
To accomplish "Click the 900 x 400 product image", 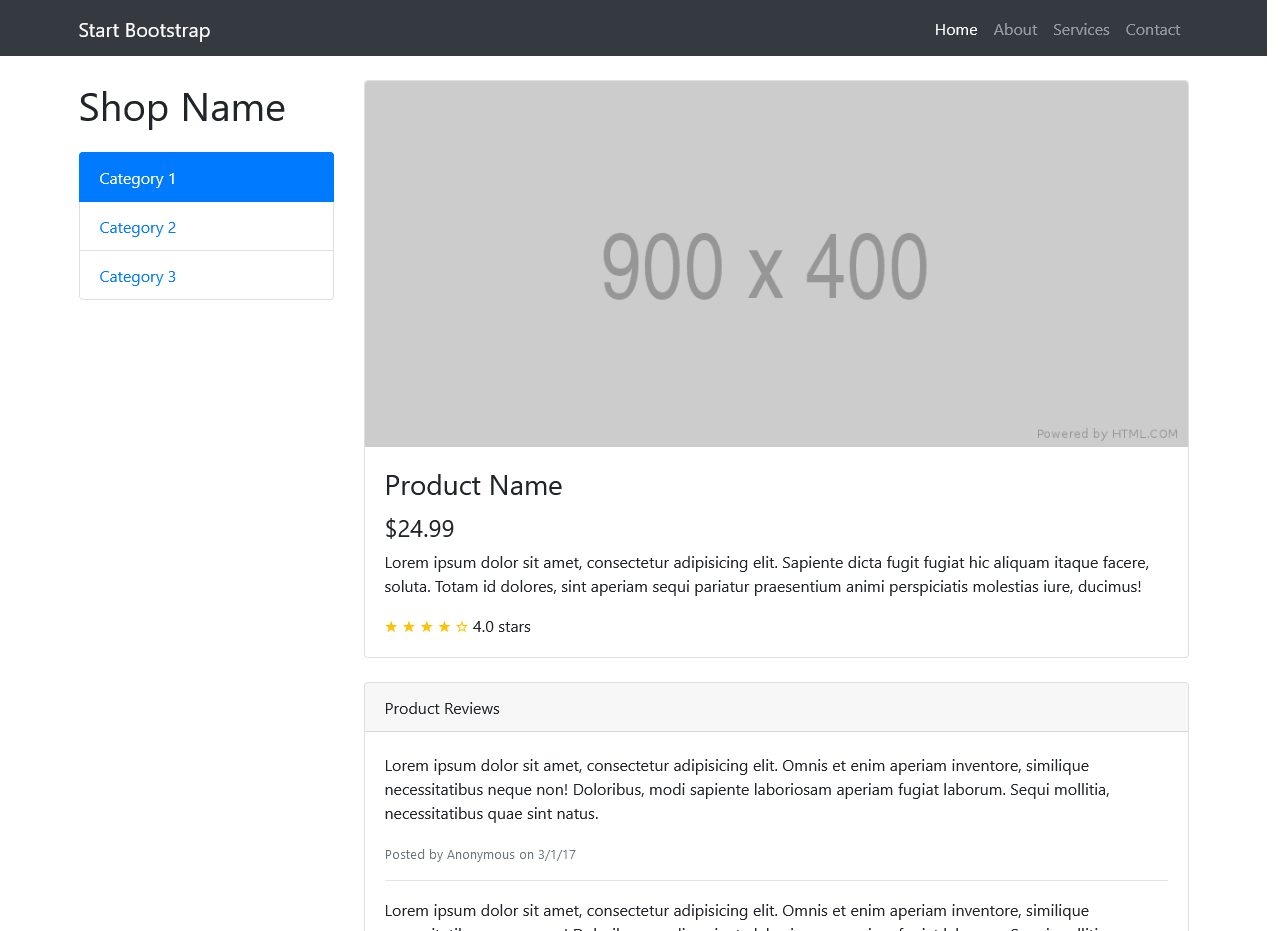I will click(x=776, y=264).
